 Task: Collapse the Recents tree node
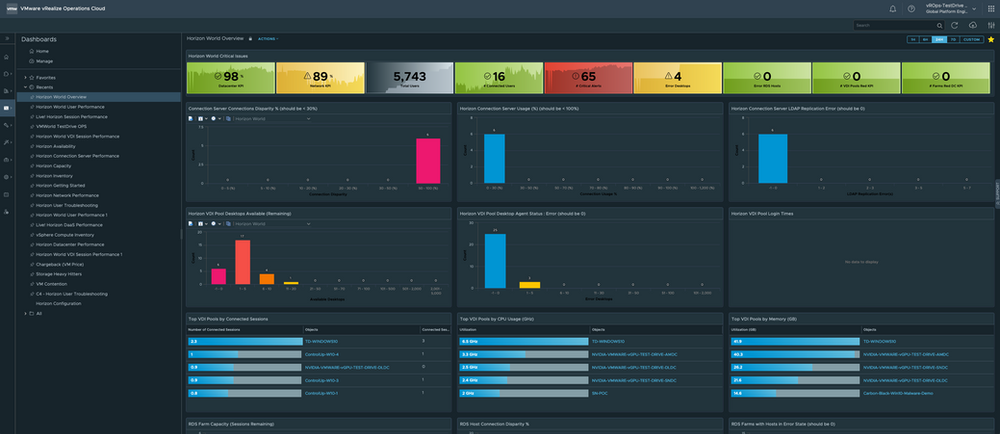25,87
